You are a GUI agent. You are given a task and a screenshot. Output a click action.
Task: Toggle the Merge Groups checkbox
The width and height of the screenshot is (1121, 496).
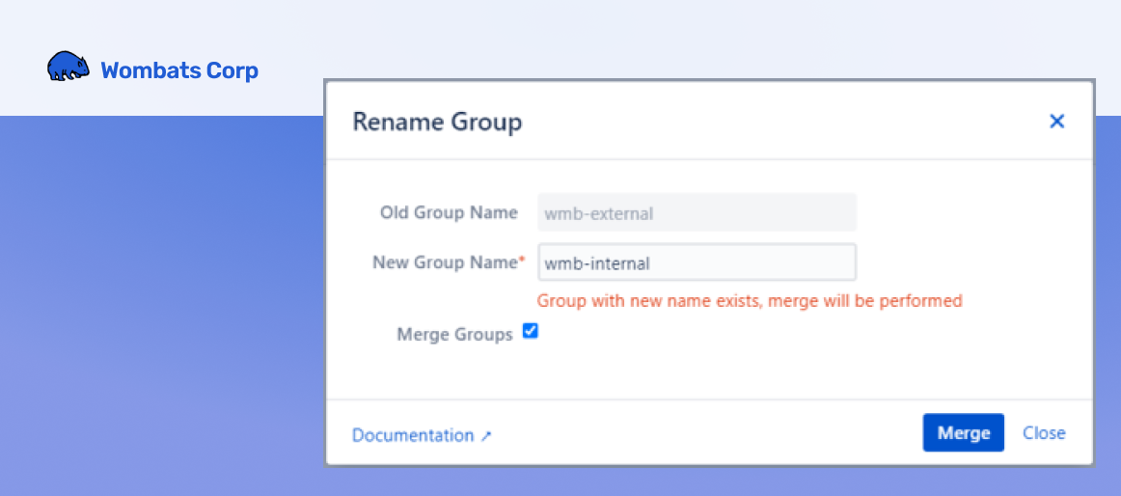coord(531,332)
